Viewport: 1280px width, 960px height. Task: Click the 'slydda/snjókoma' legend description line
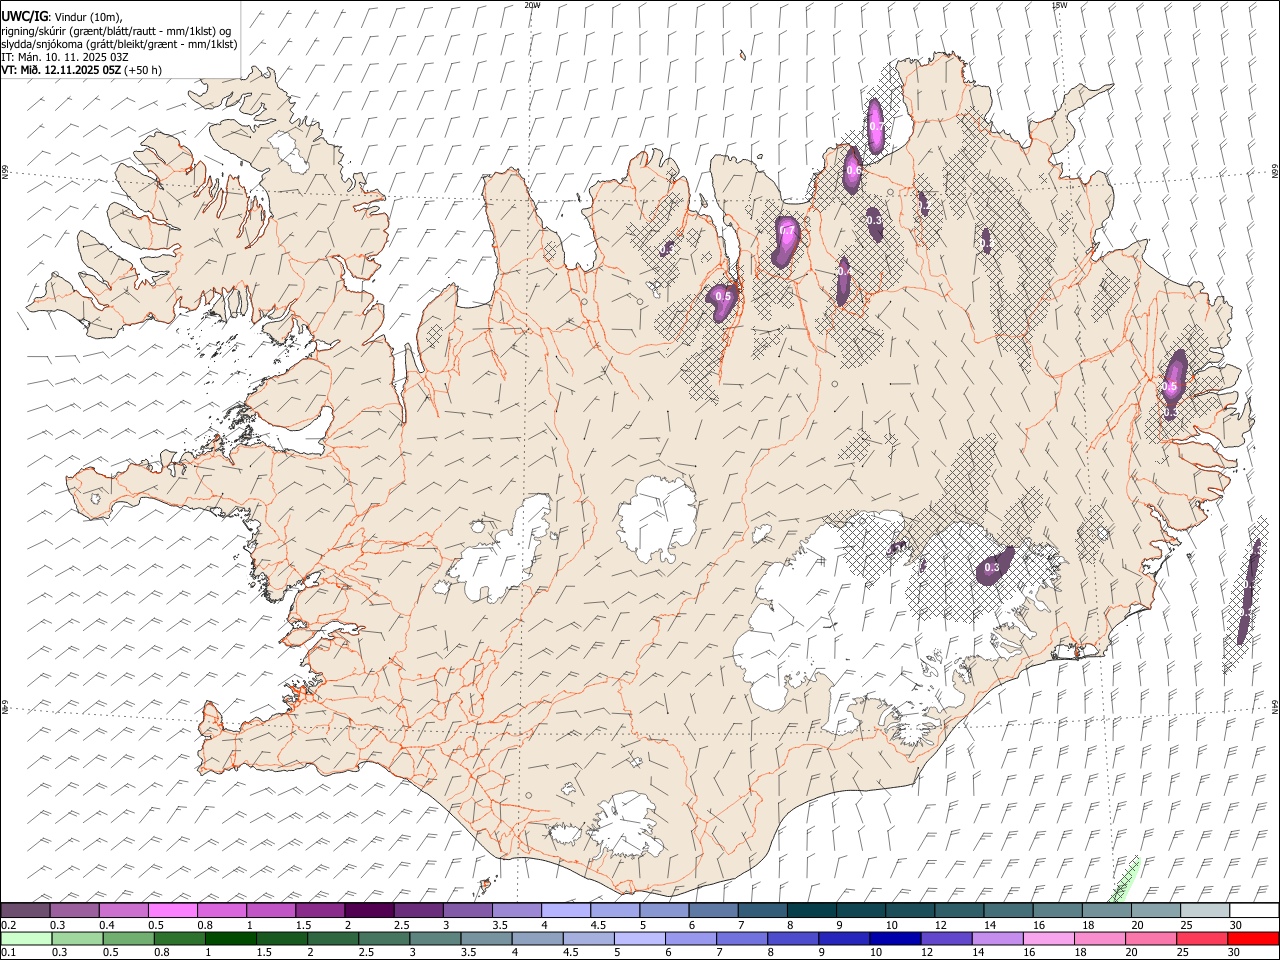coord(119,44)
